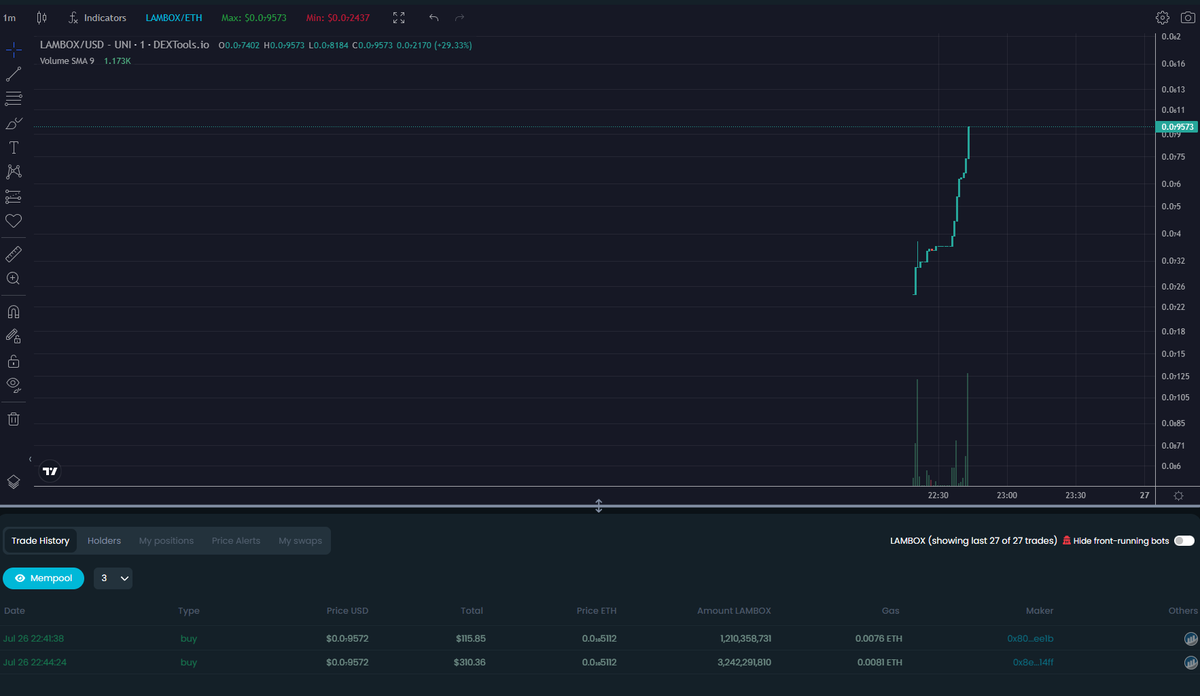Open the 1m timeframe selector
The height and width of the screenshot is (696, 1200).
pyautogui.click(x=10, y=18)
